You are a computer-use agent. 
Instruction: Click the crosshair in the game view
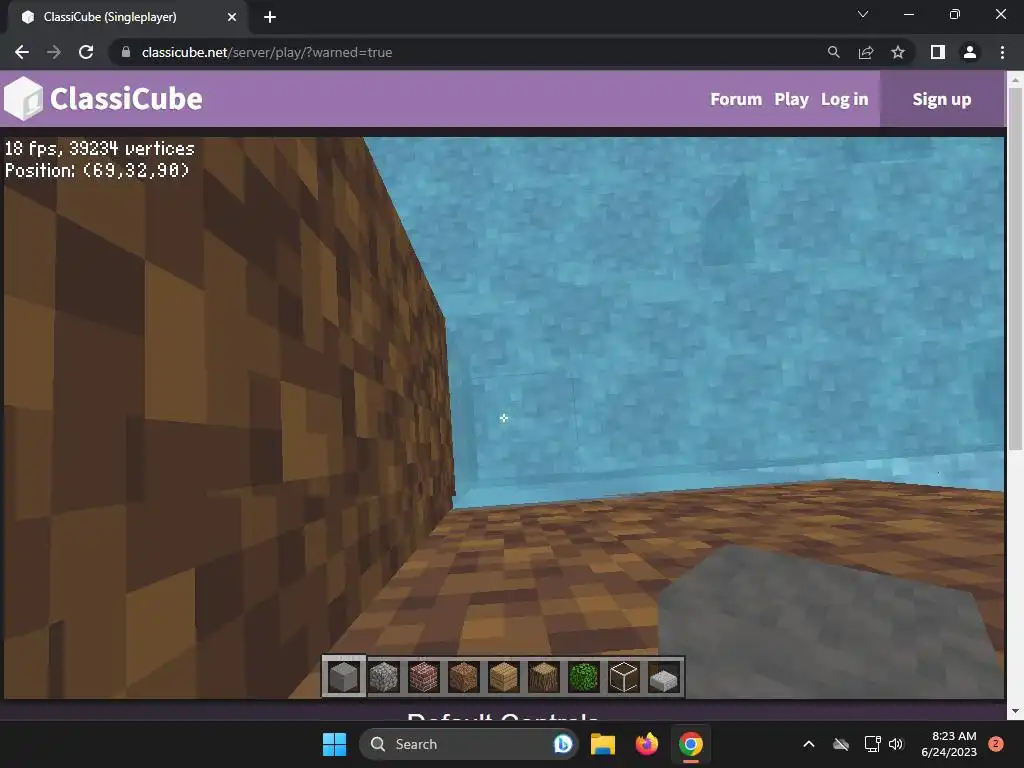coord(504,418)
